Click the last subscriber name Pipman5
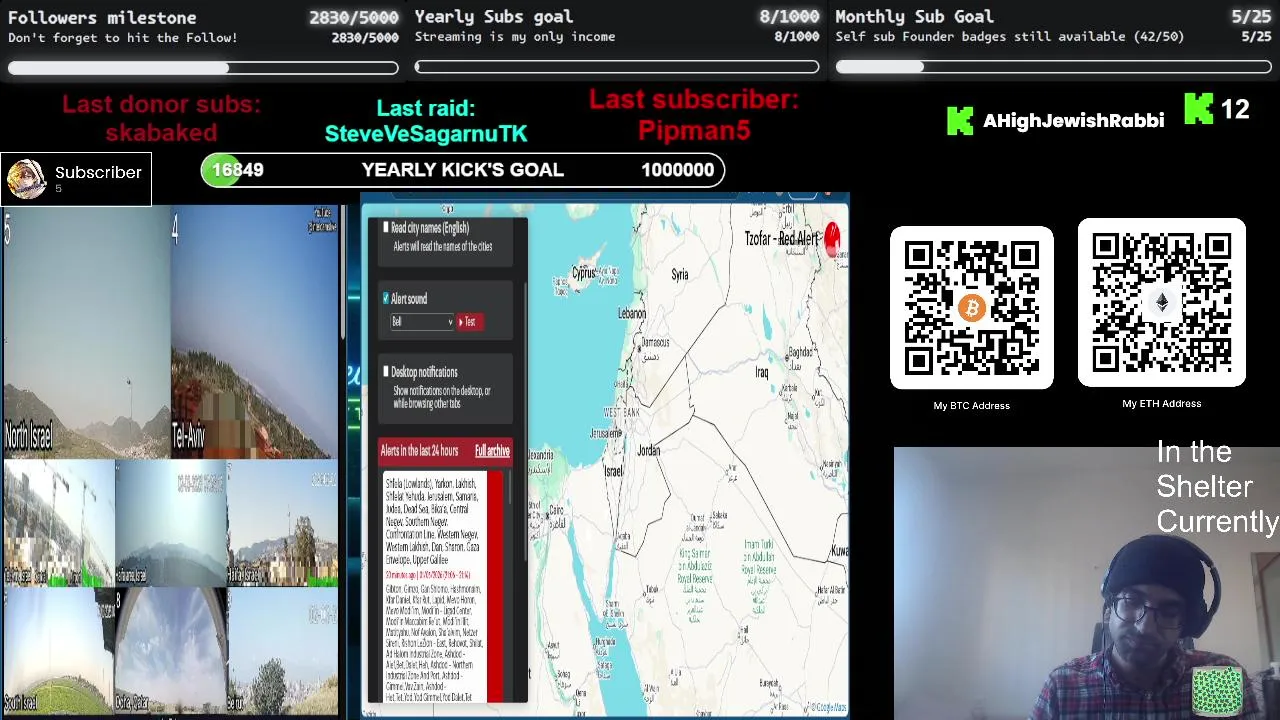The width and height of the screenshot is (1280, 720). point(694,130)
